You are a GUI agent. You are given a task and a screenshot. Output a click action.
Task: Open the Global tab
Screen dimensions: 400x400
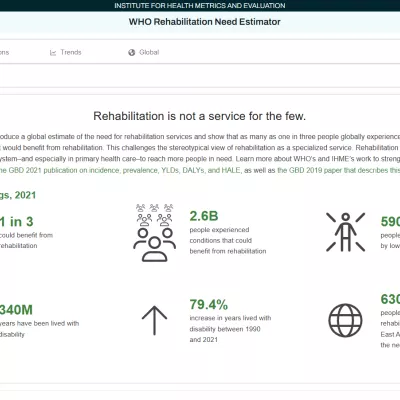144,52
